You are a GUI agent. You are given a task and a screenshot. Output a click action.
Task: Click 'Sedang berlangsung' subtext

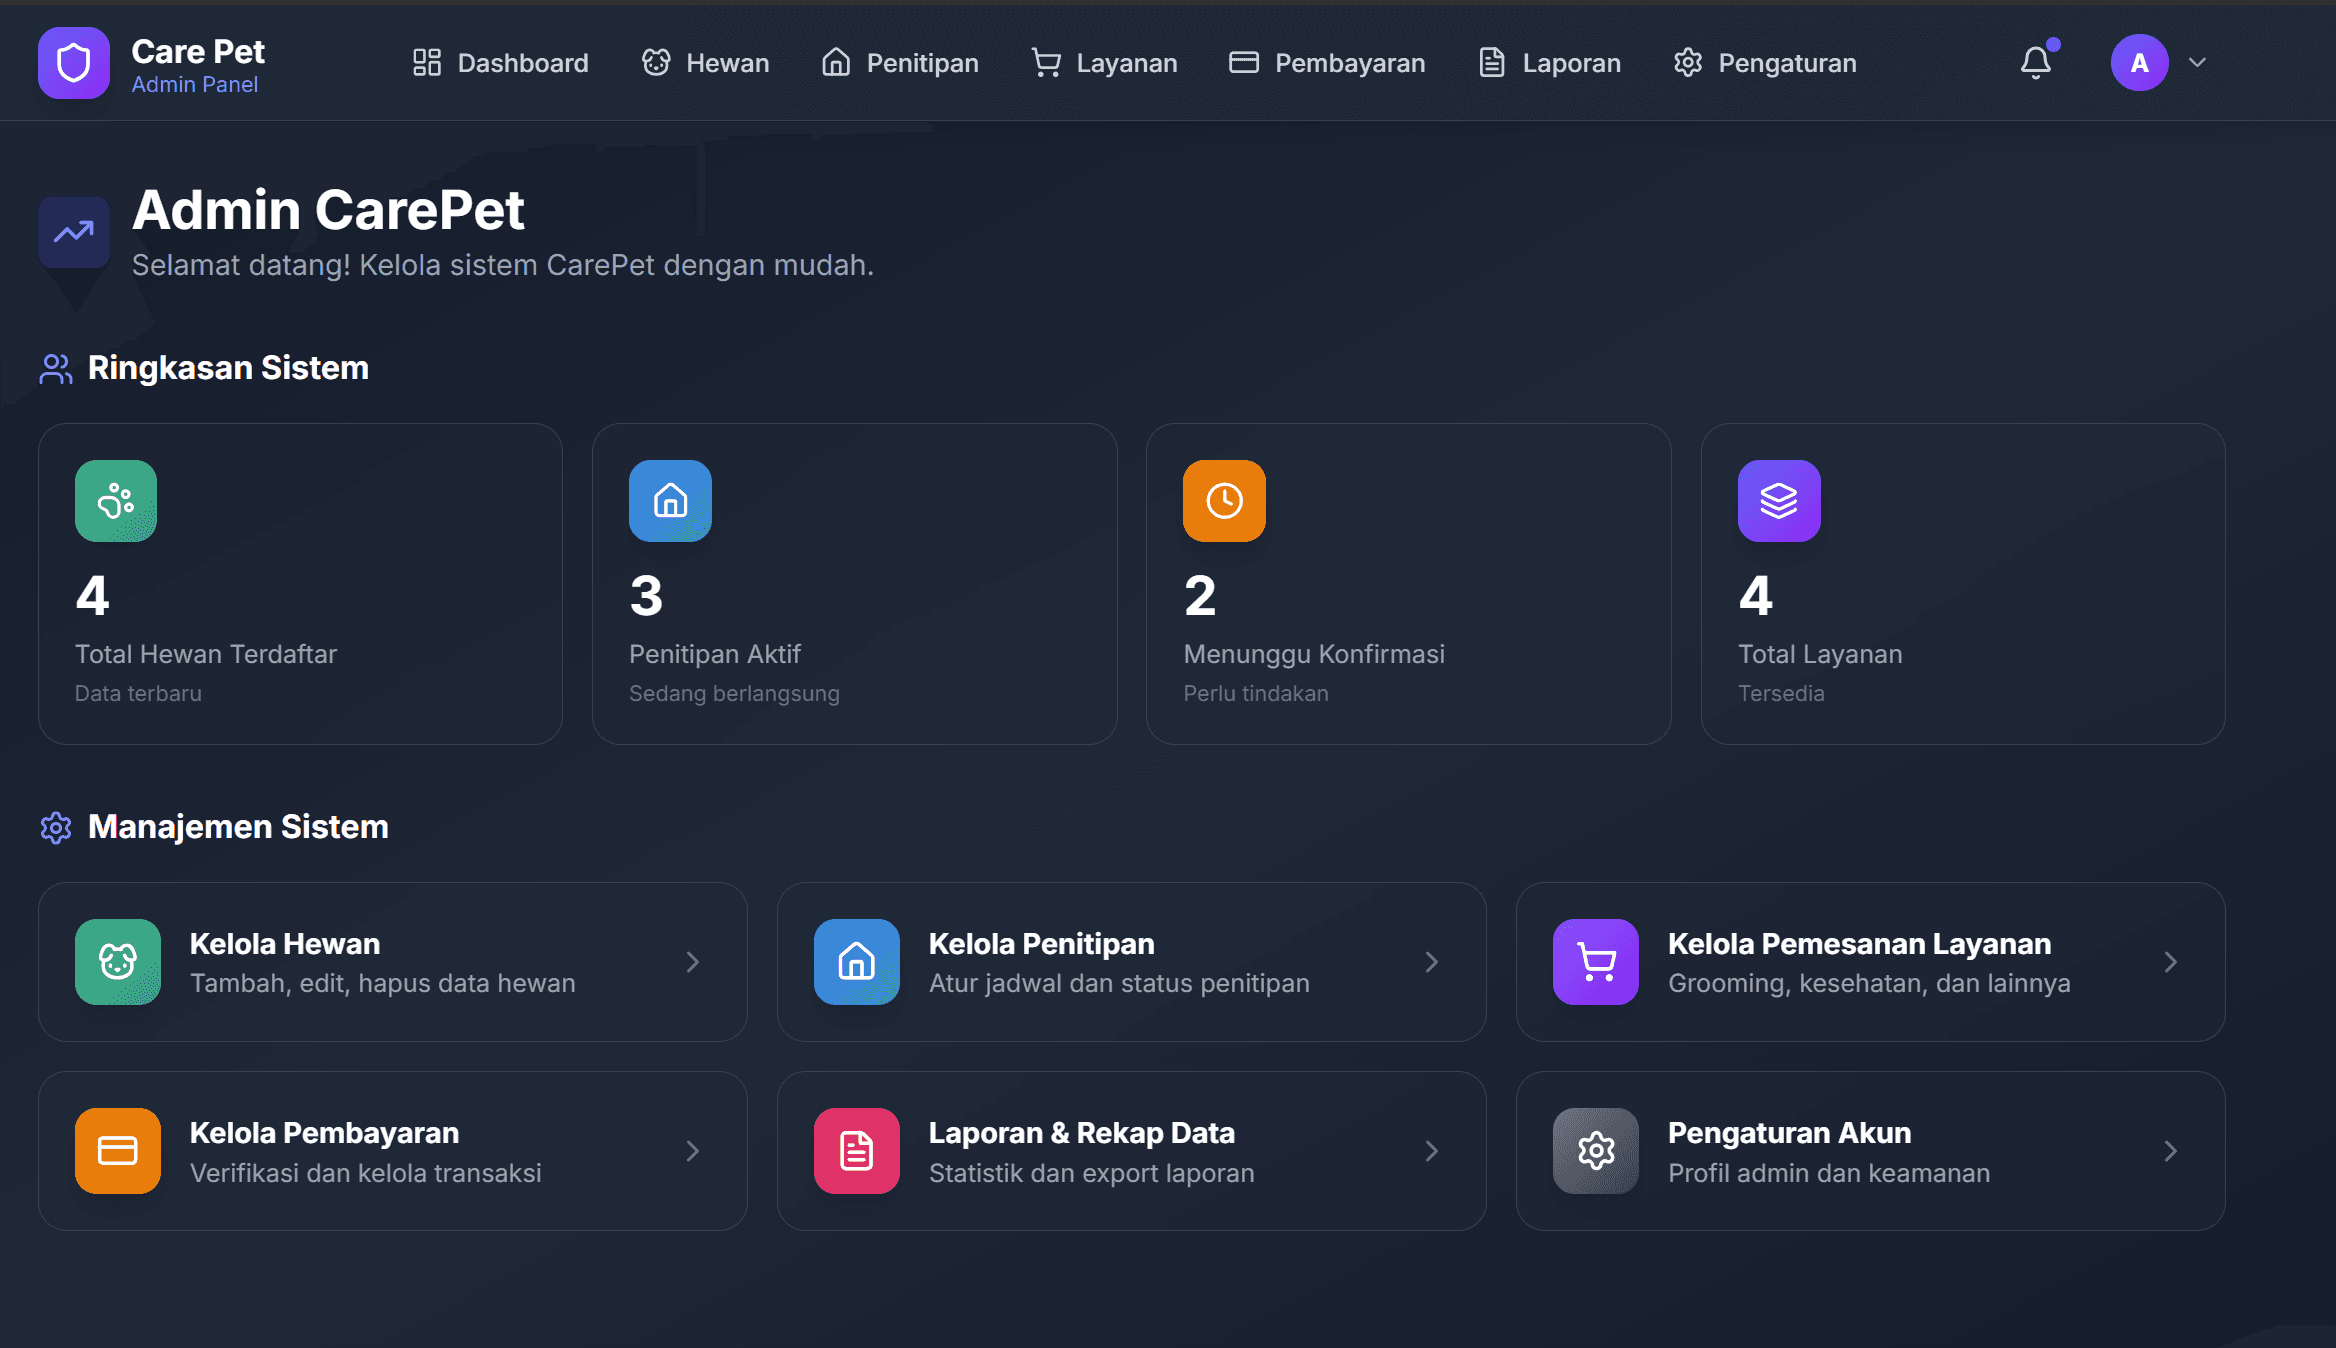(734, 694)
